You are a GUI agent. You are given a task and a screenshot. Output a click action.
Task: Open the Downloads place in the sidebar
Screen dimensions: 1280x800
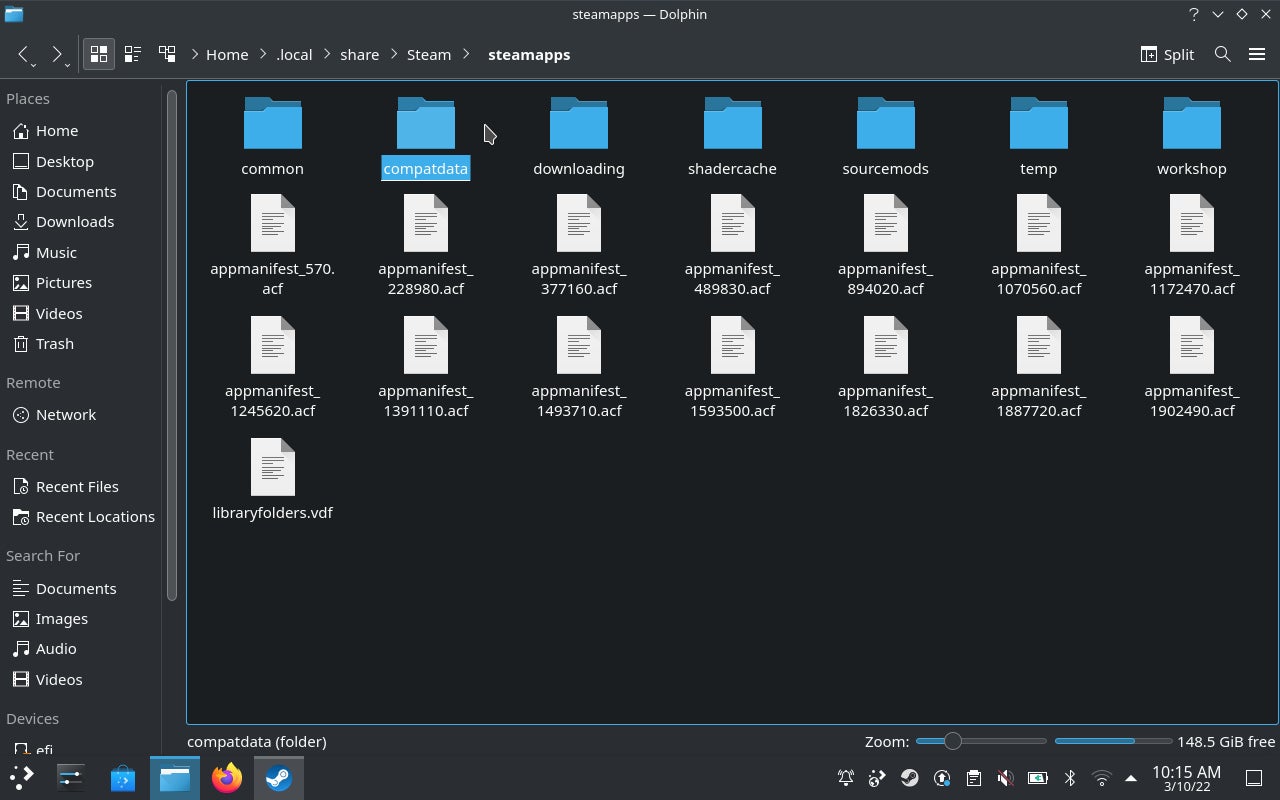(x=76, y=221)
